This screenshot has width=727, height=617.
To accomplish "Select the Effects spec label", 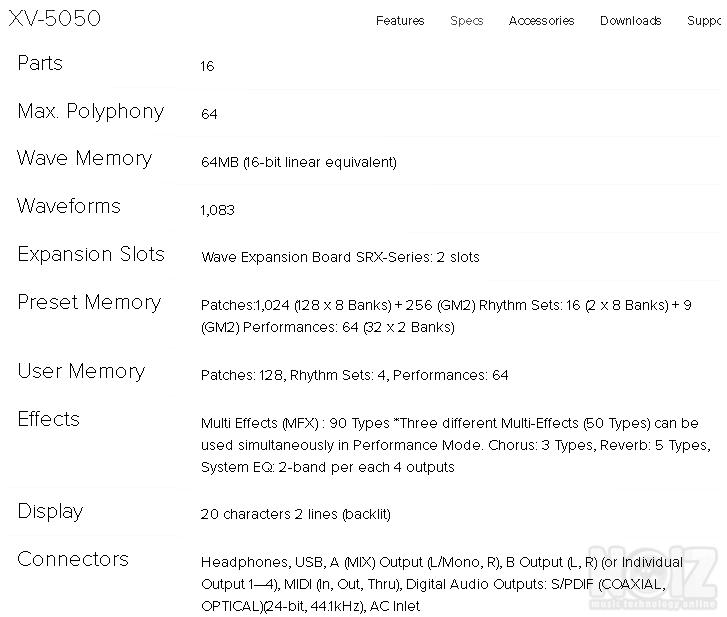I will click(x=48, y=419).
